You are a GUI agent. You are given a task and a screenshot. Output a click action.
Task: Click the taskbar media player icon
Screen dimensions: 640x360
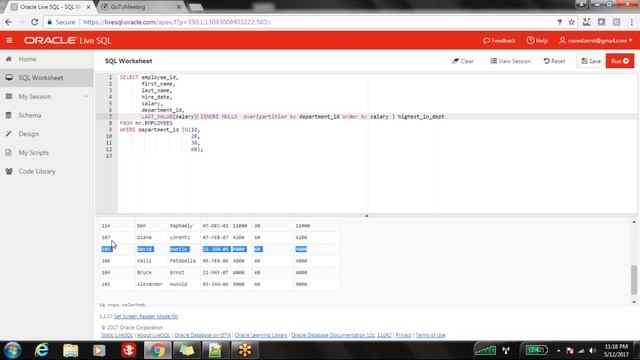point(99,350)
